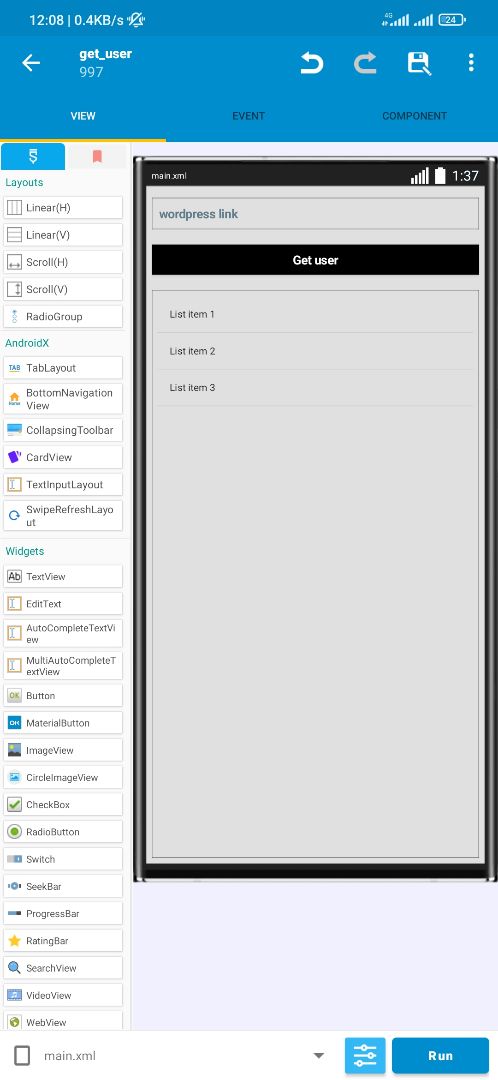
Task: Click the black Get user button
Action: pyautogui.click(x=315, y=260)
